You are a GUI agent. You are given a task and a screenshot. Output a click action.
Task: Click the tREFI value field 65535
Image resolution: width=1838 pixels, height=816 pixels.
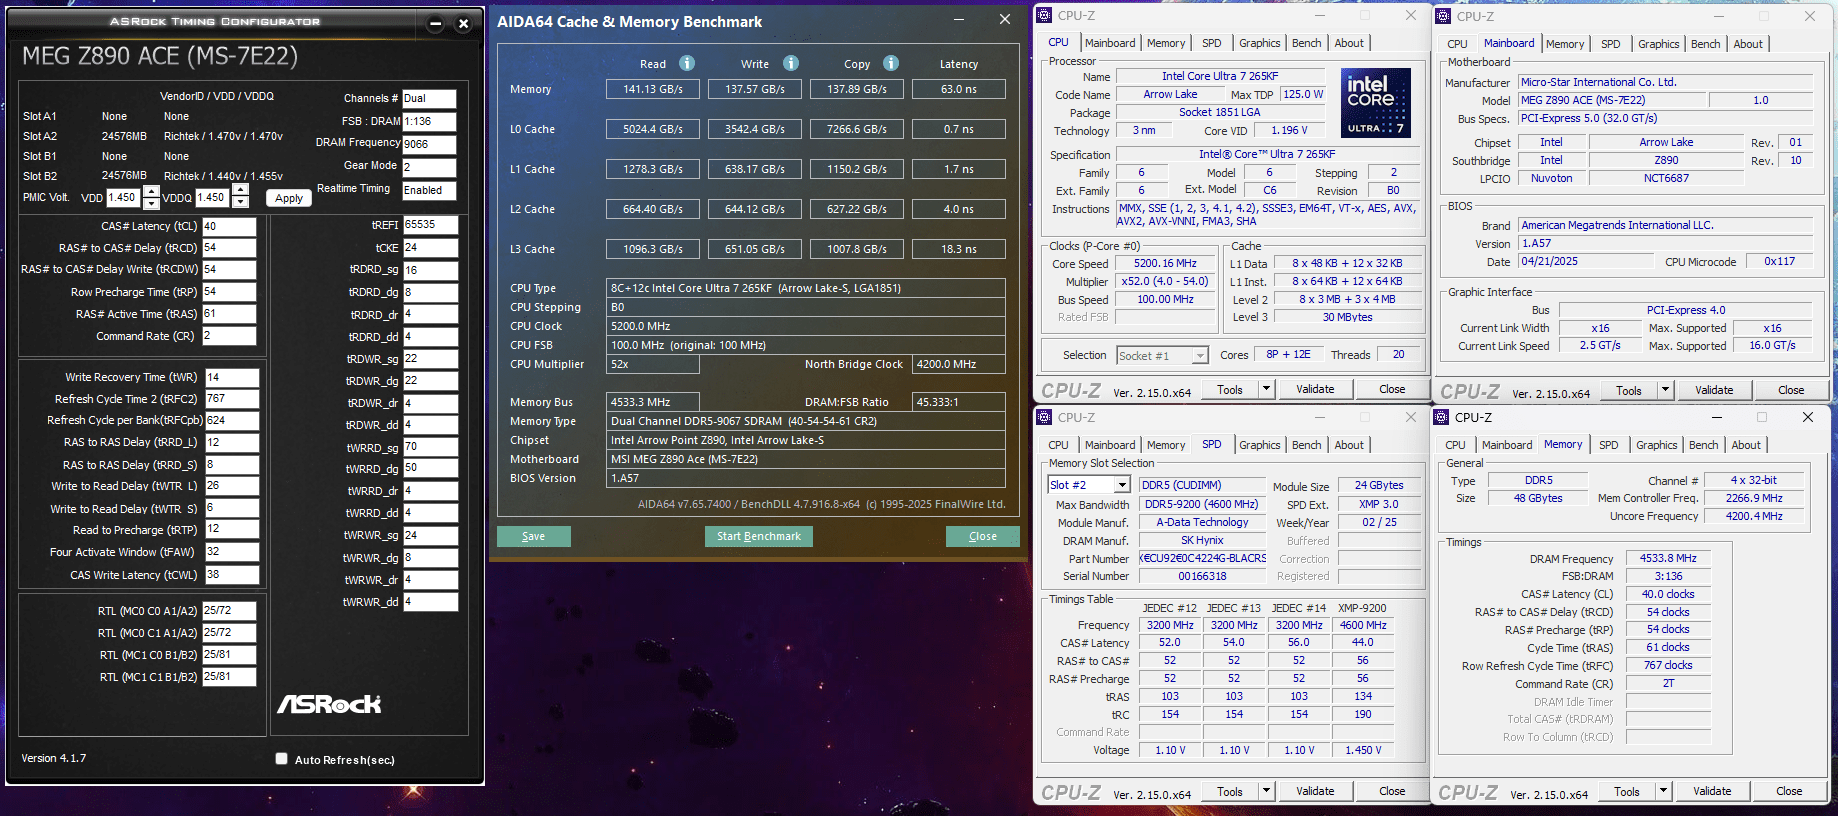(431, 225)
